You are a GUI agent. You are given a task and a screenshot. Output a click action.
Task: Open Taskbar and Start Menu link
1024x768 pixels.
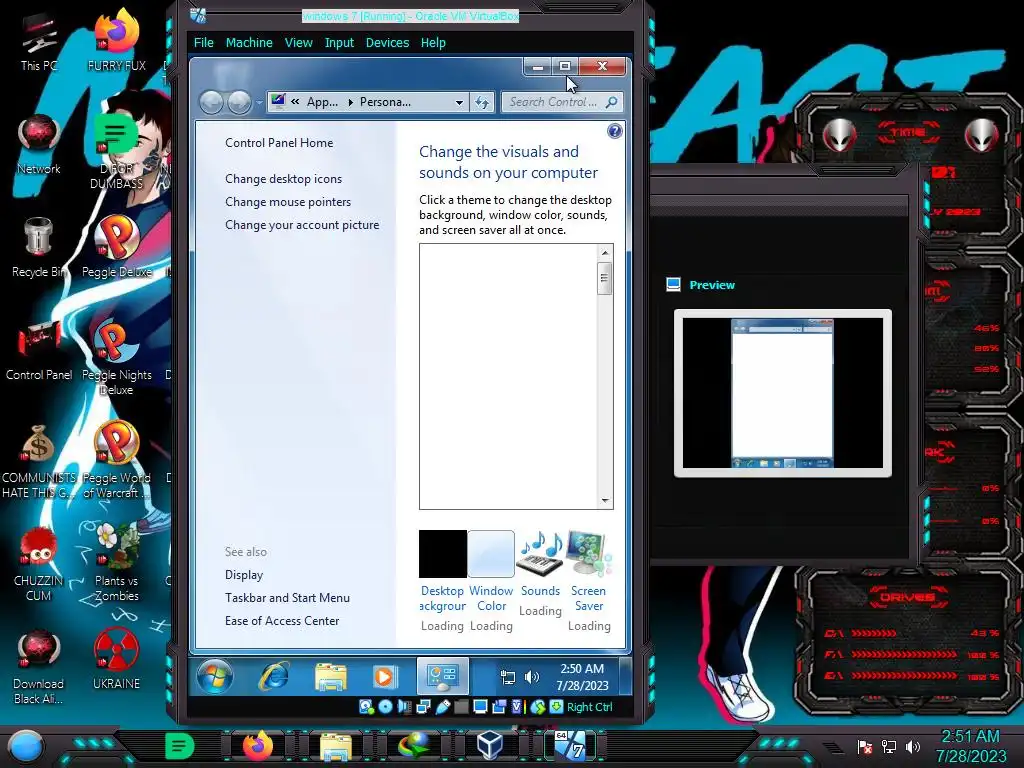pyautogui.click(x=287, y=598)
